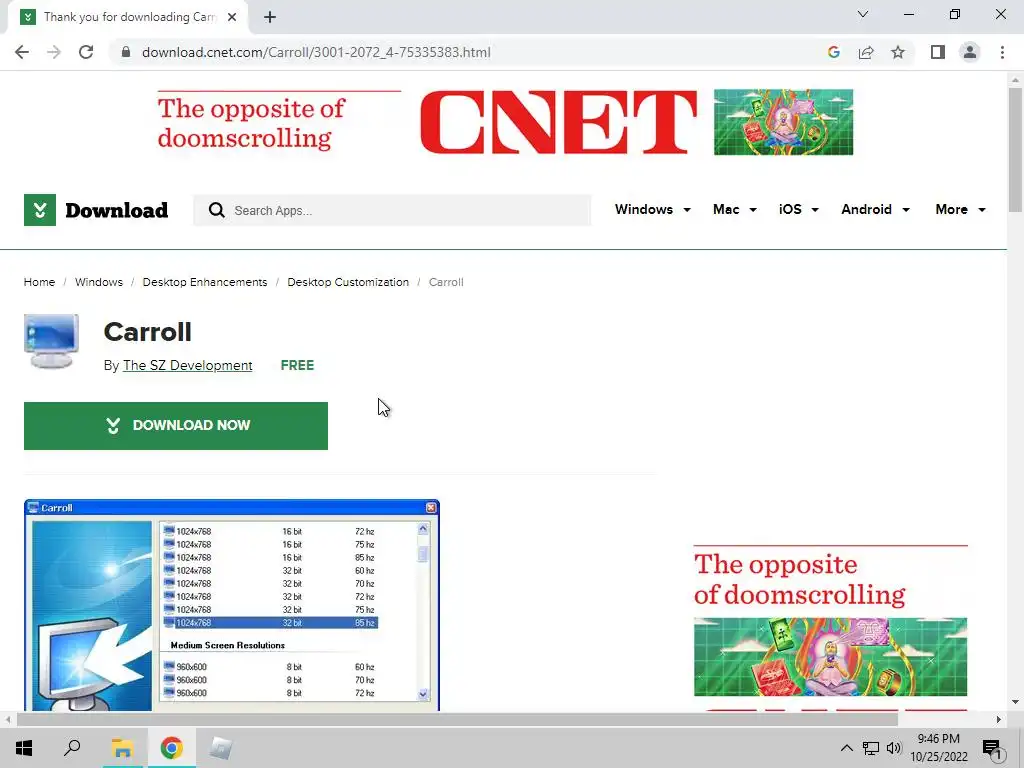The image size is (1024, 768).
Task: Click the green Download logo icon
Action: (x=40, y=210)
